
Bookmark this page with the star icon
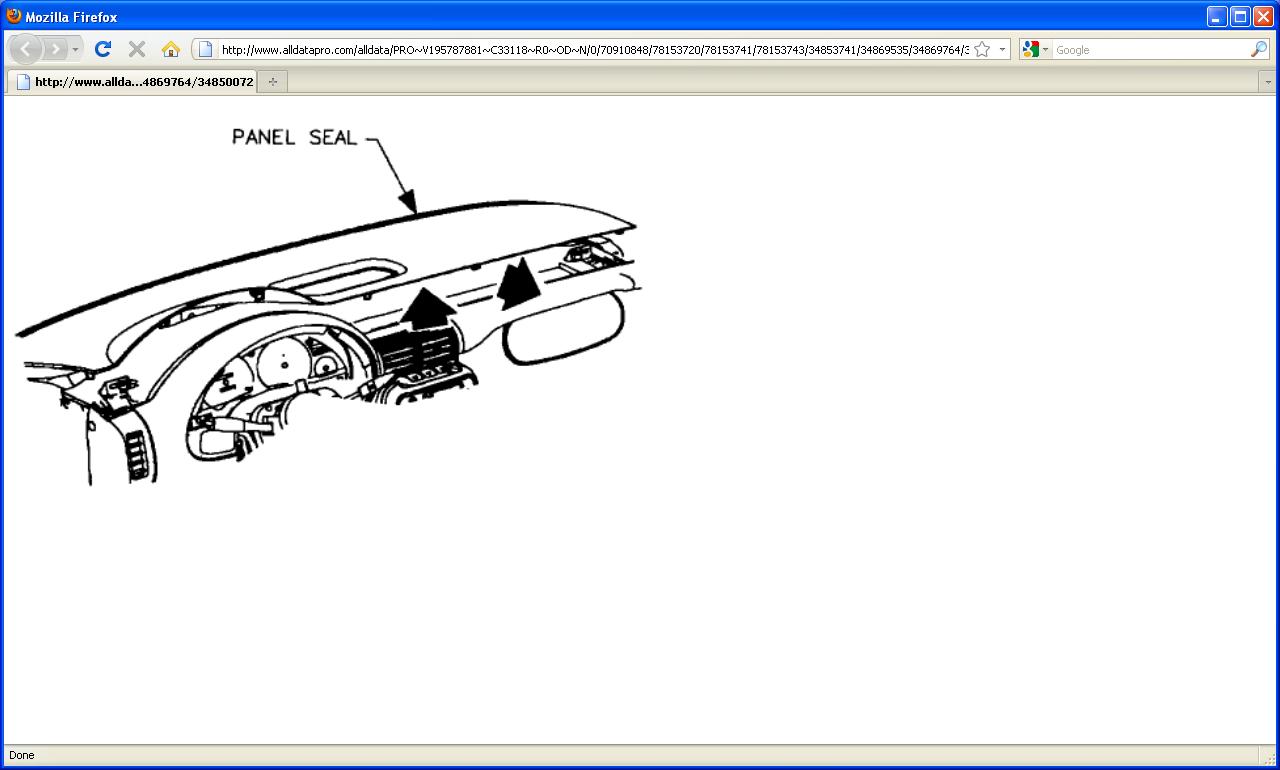[x=982, y=49]
